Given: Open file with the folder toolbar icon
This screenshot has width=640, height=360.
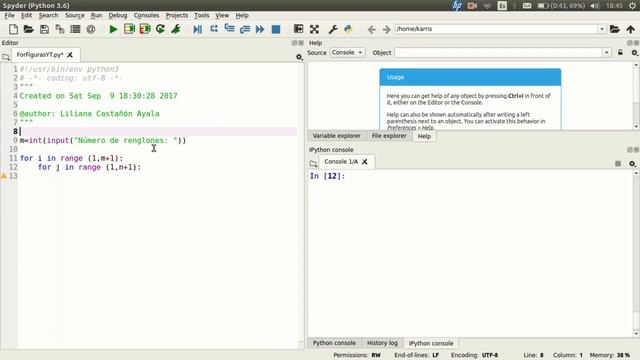Looking at the screenshot, I should coord(29,29).
